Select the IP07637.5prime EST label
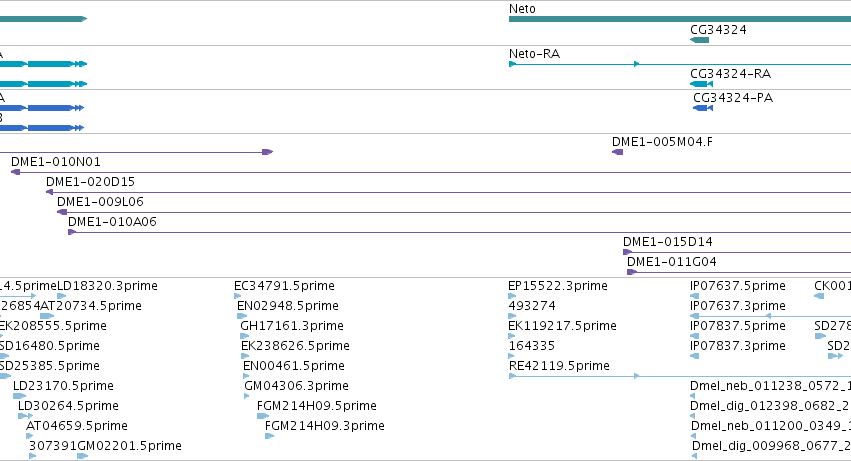The width and height of the screenshot is (851, 461). pos(738,286)
